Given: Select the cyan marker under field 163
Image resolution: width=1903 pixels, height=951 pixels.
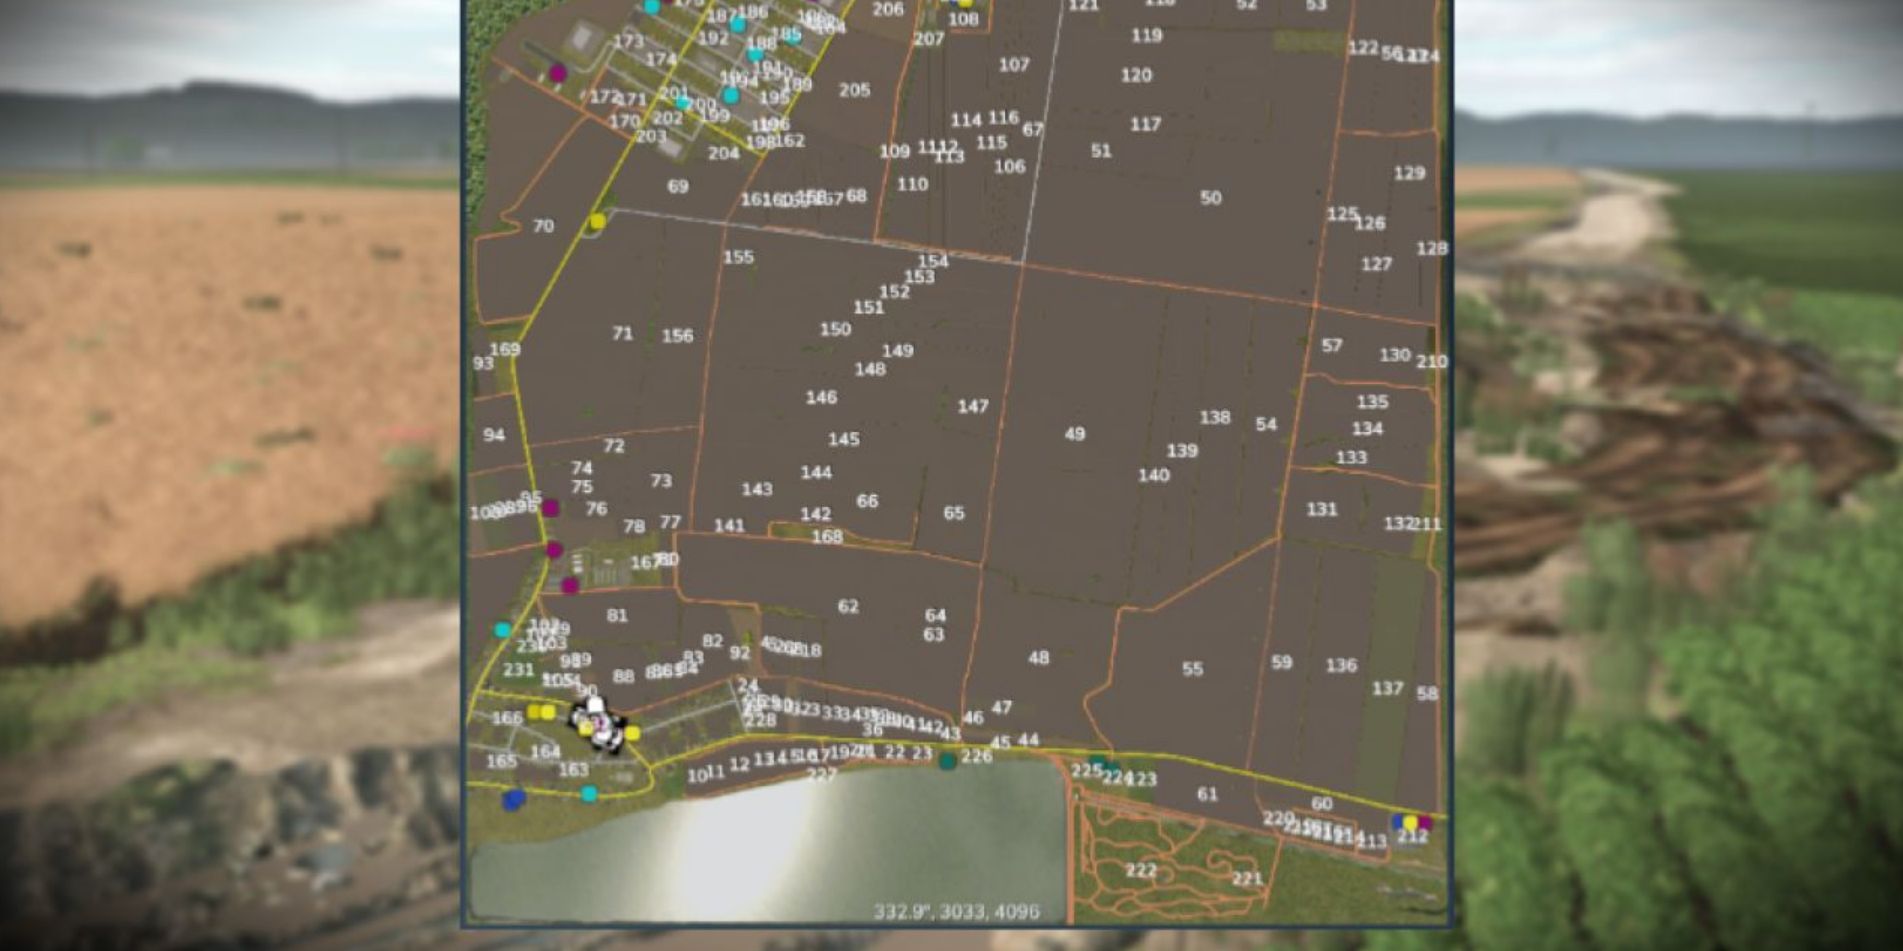Looking at the screenshot, I should (x=588, y=793).
